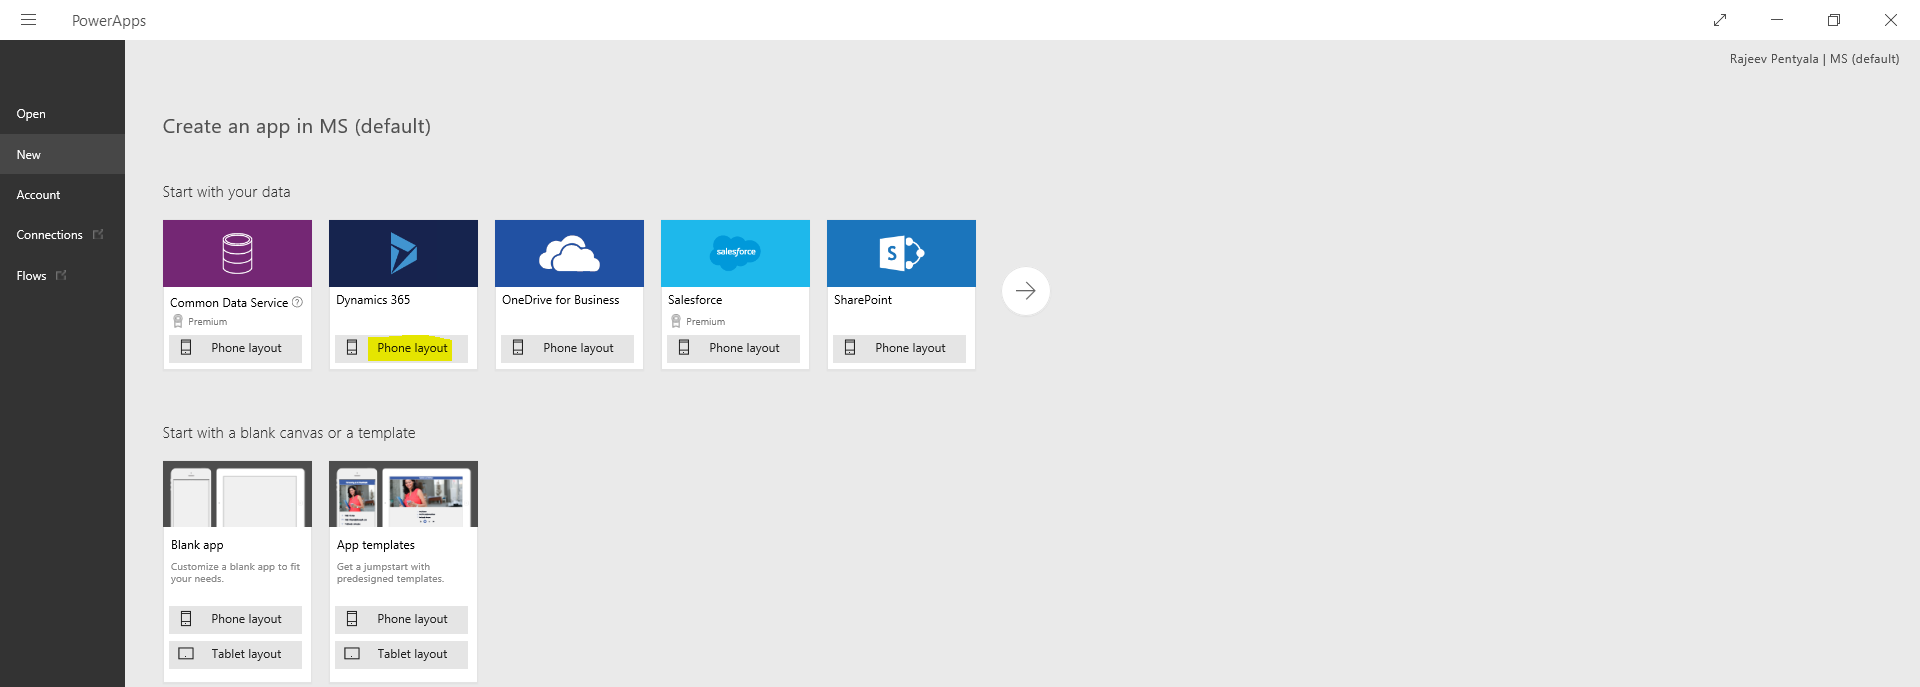Click the Blank app preview thumbnail
The image size is (1920, 687).
tap(237, 494)
